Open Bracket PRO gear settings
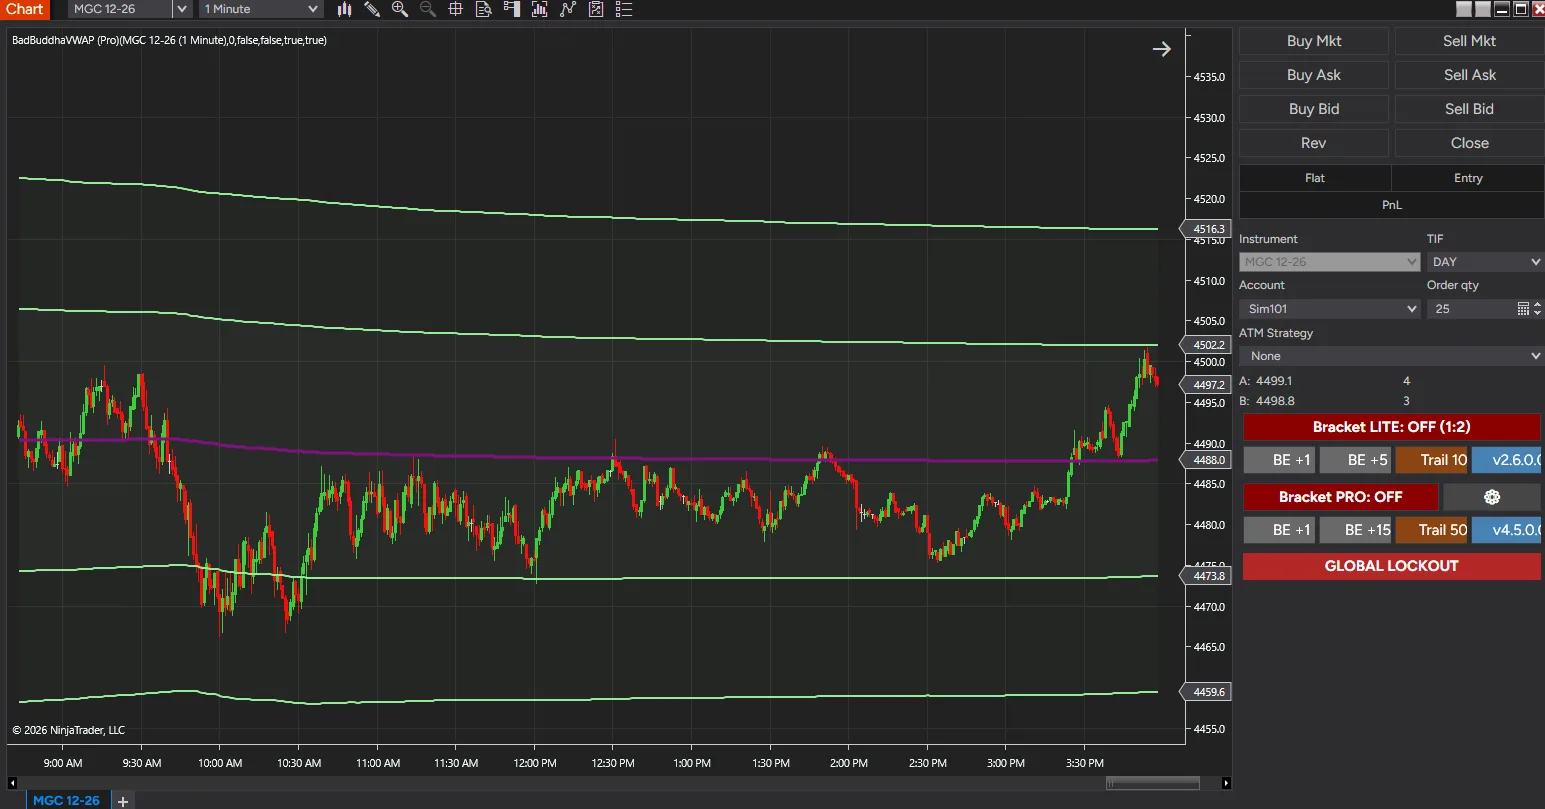Viewport: 1545px width, 809px height. tap(1492, 497)
